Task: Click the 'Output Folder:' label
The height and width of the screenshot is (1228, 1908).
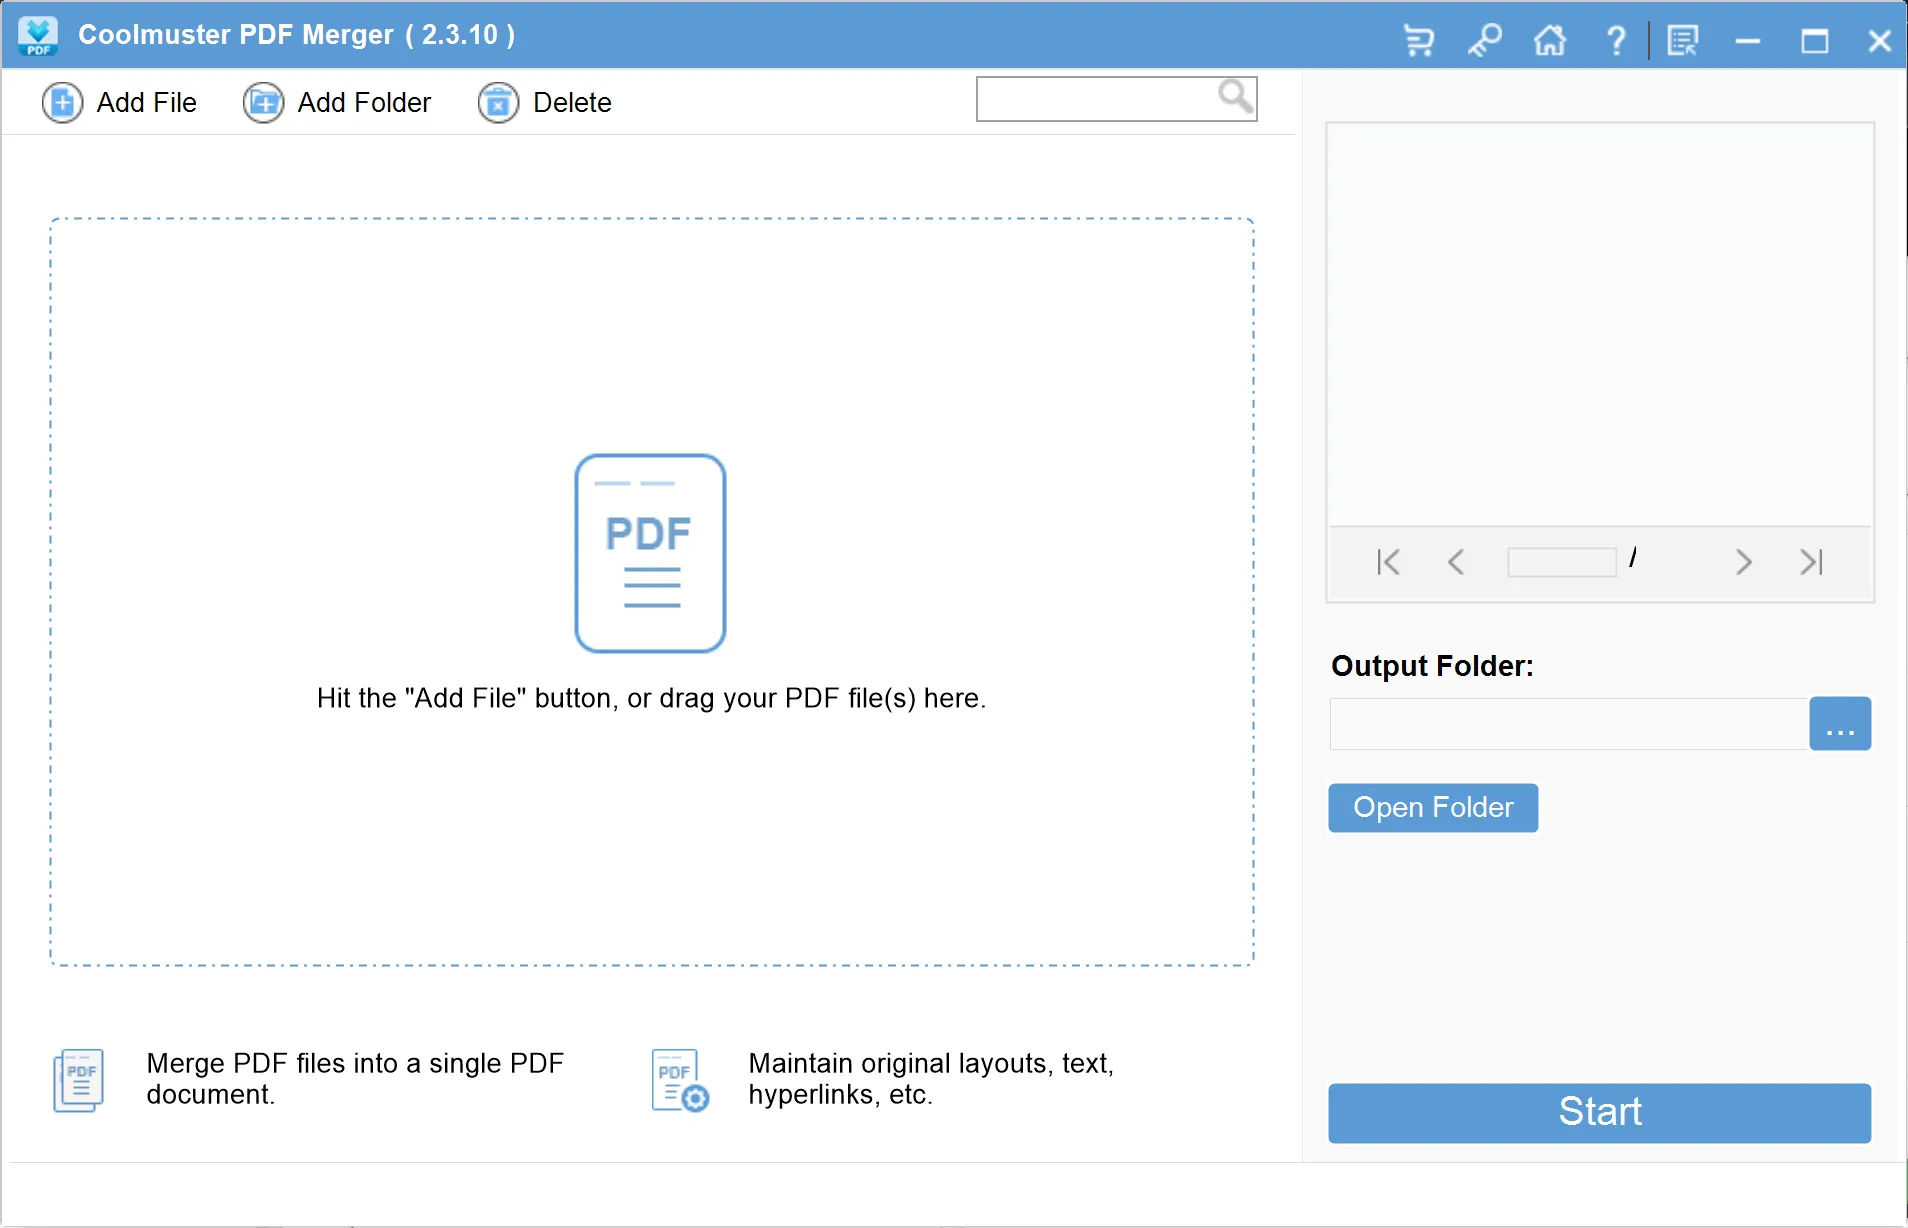Action: tap(1432, 666)
